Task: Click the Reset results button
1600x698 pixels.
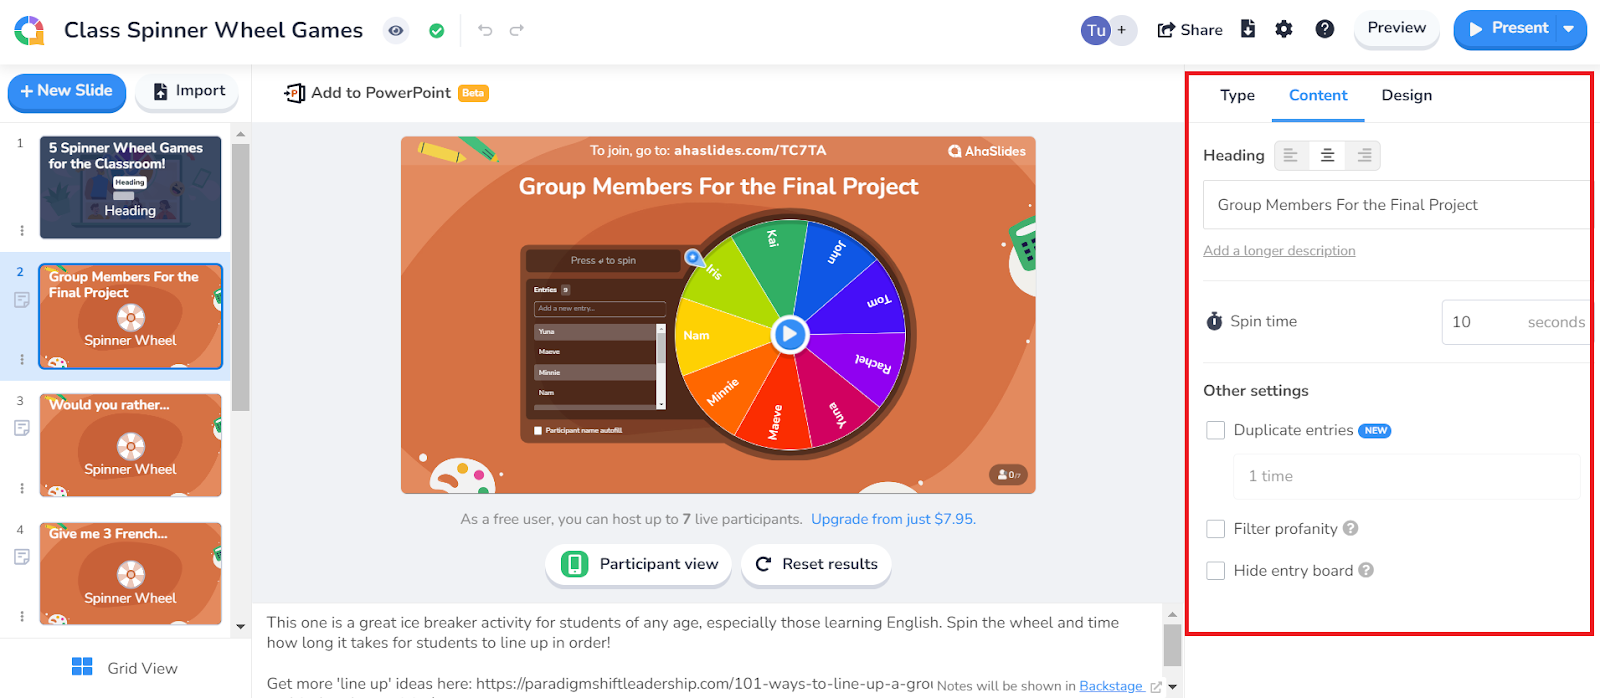Action: 817,564
